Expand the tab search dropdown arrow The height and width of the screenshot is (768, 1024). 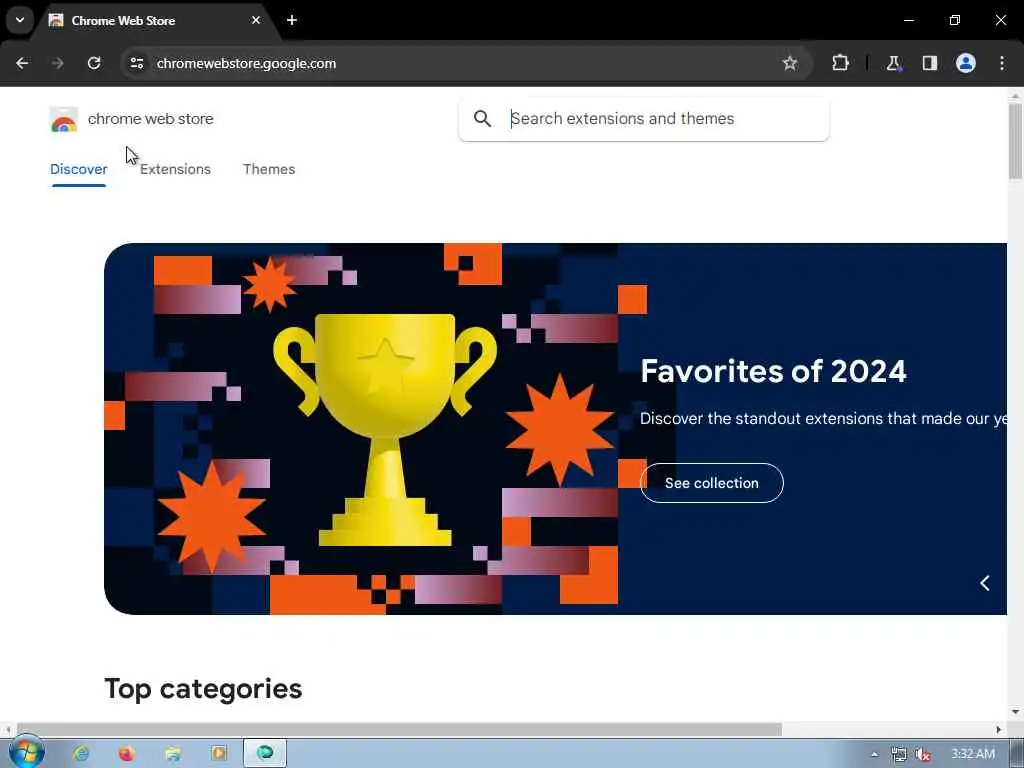[x=20, y=20]
